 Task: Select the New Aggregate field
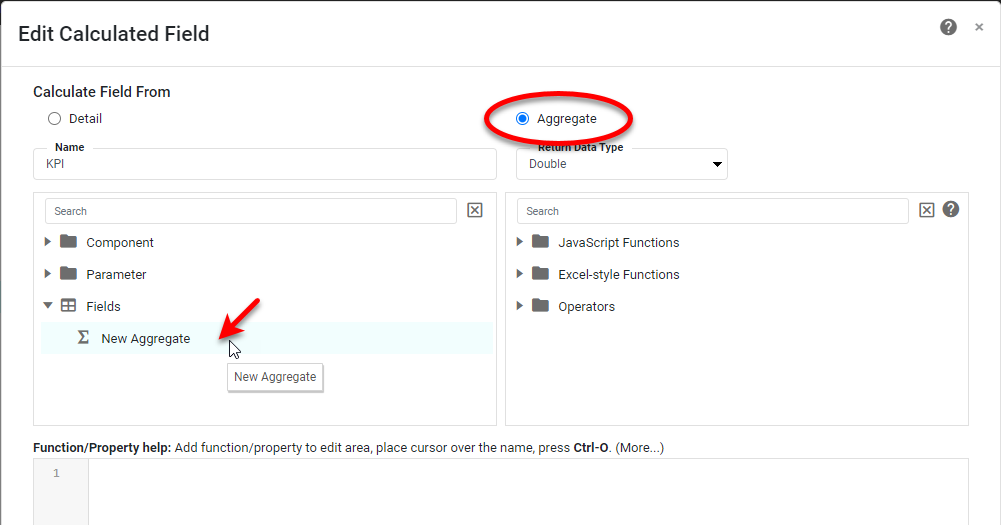tap(146, 339)
